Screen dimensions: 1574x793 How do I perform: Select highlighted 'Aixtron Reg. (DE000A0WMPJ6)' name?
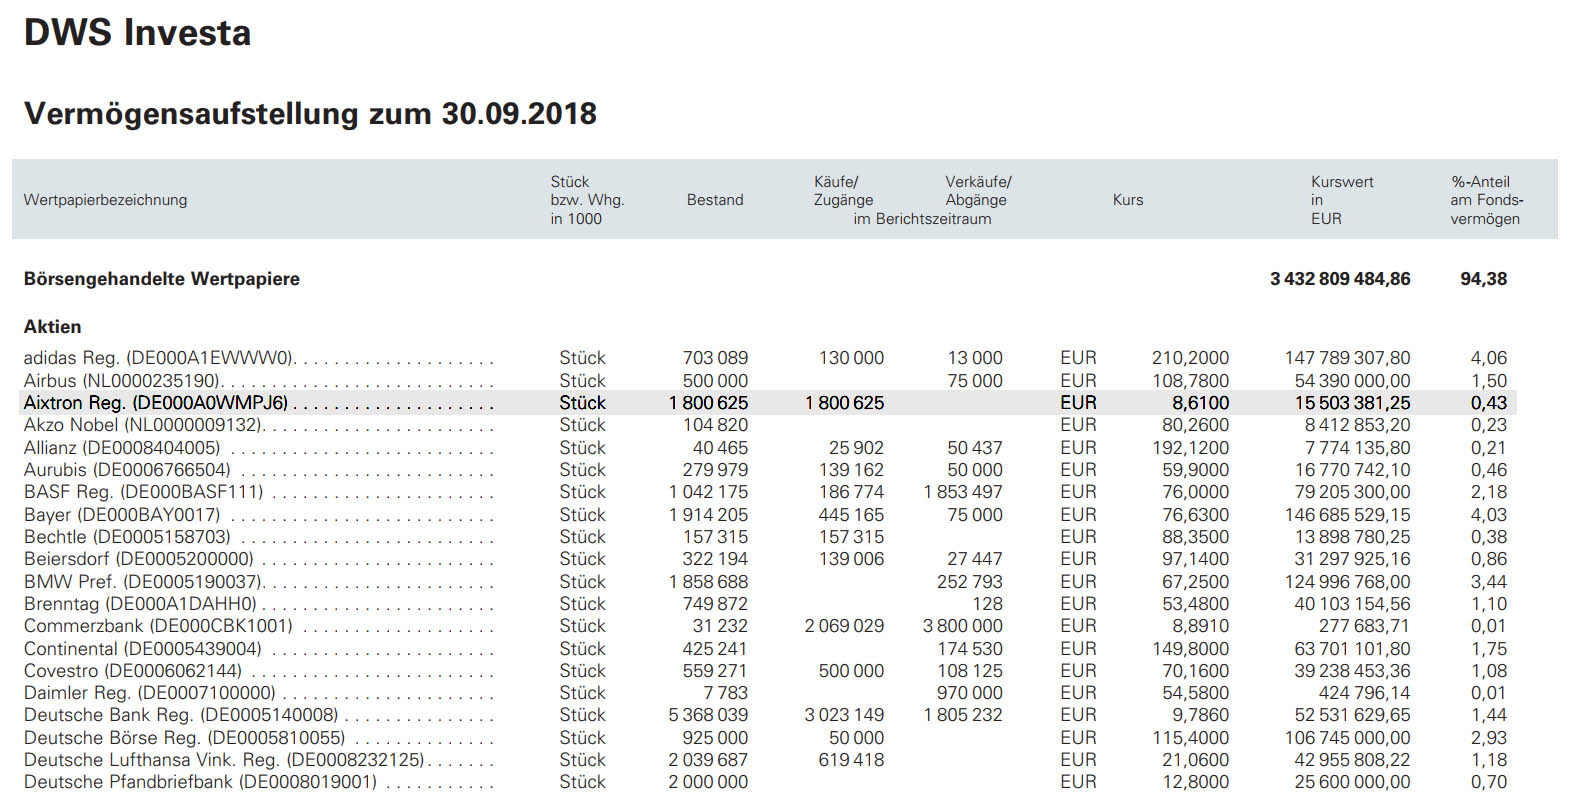(156, 403)
